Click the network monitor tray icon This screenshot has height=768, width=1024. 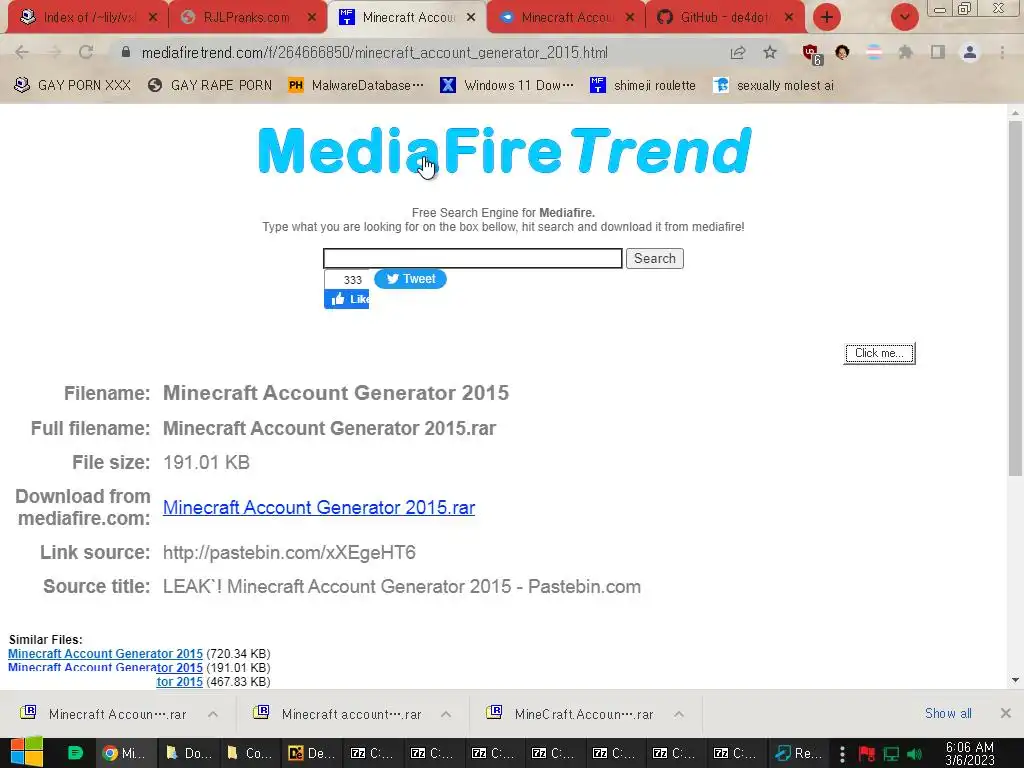coord(891,754)
